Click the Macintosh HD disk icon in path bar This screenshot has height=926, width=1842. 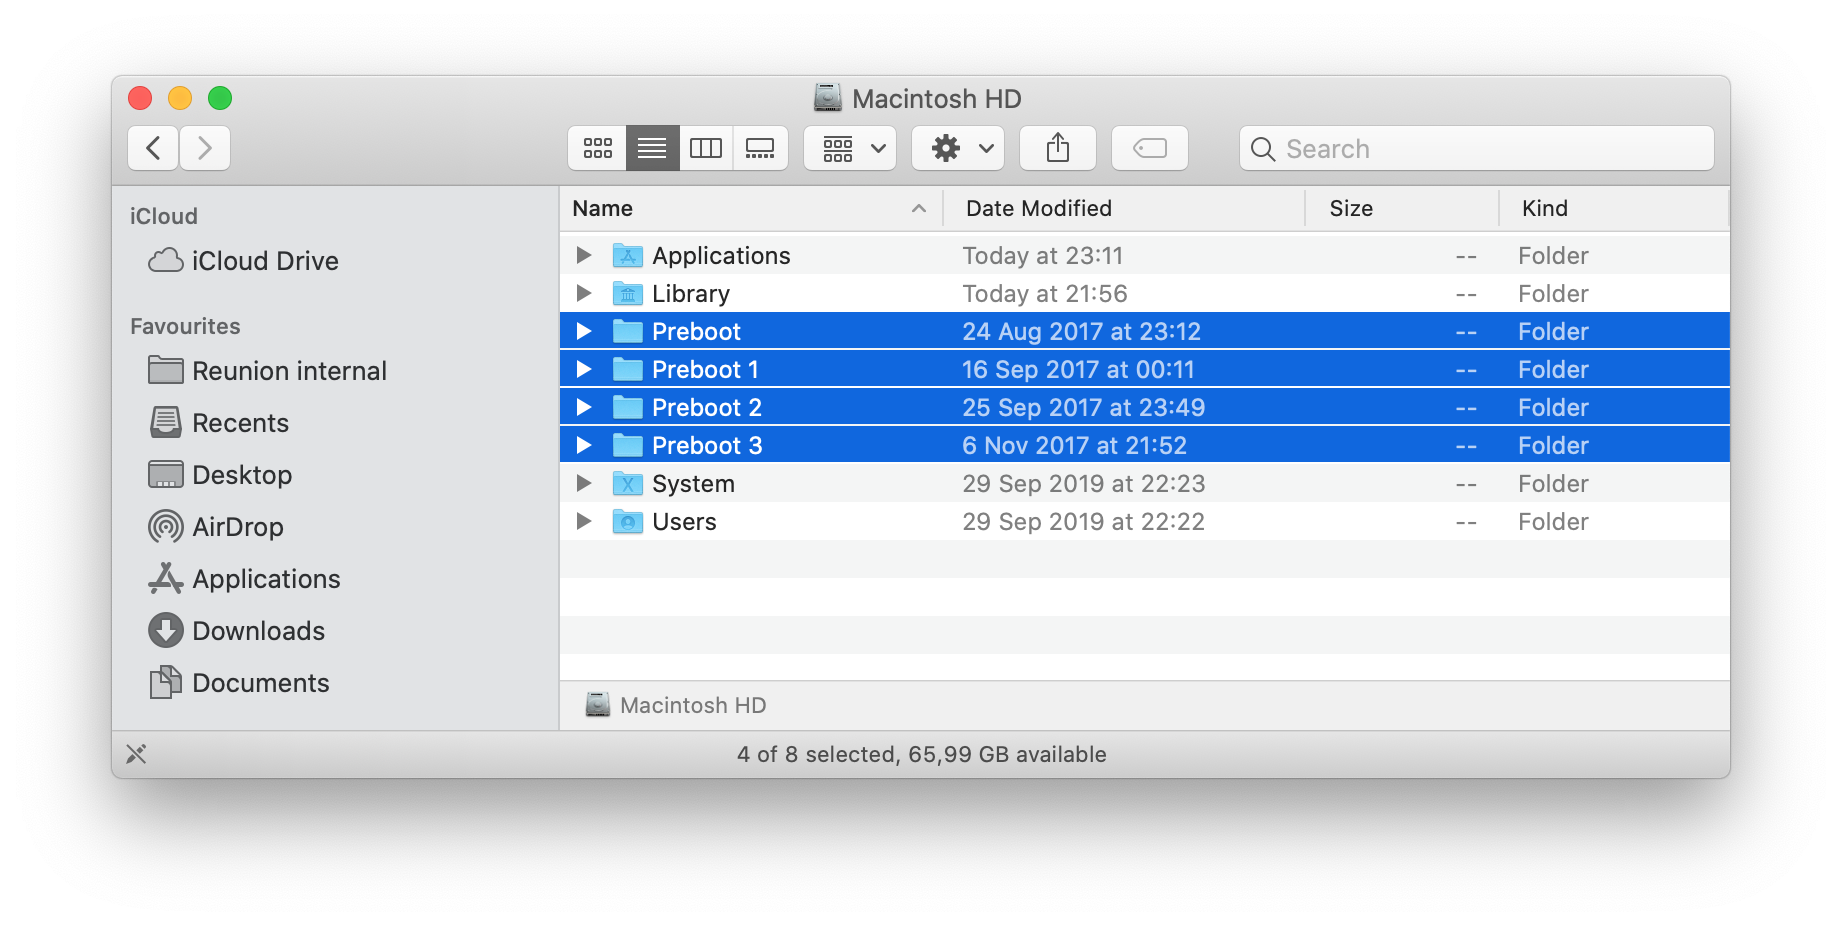tap(598, 705)
